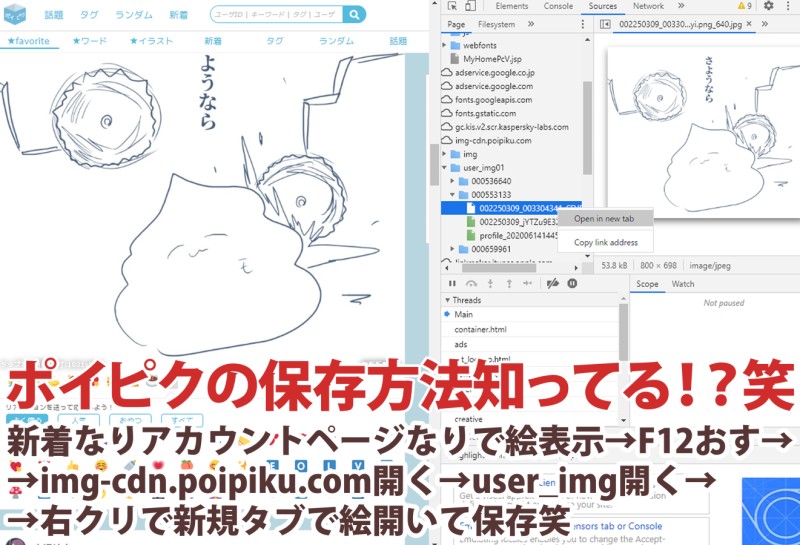800x545 pixels.
Task: Collapse the user_img01 folder
Action: click(x=444, y=167)
